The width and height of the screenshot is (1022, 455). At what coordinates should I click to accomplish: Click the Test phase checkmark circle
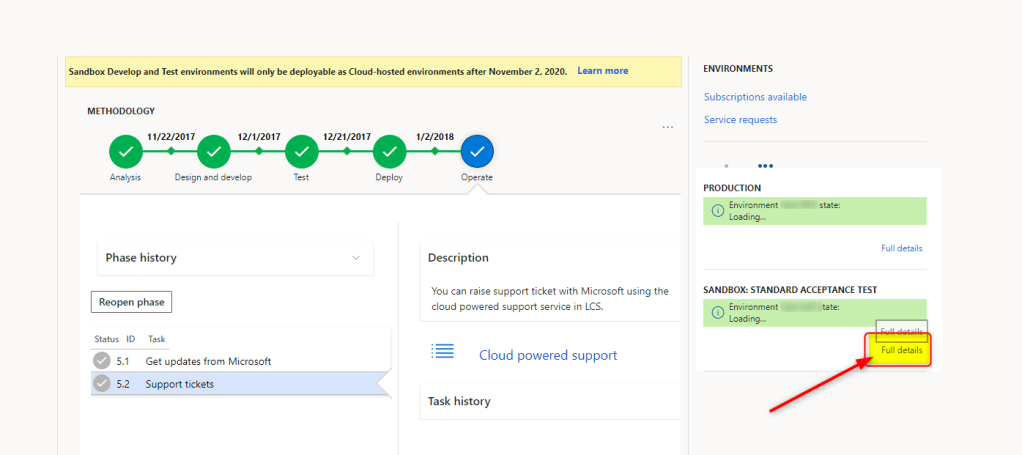(301, 152)
